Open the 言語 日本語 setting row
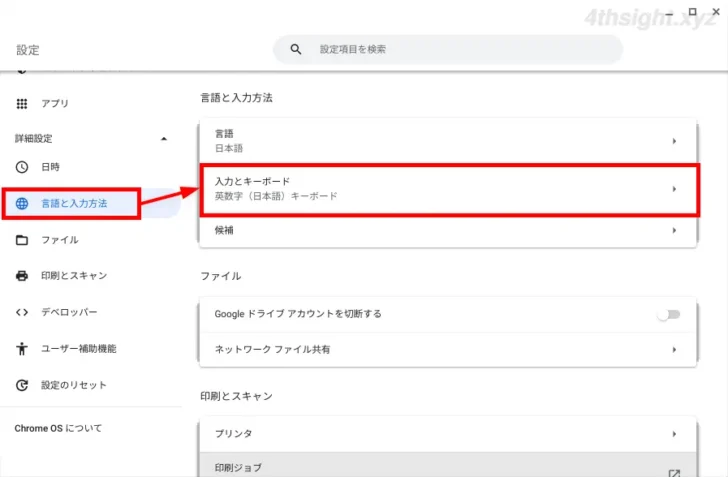 (448, 141)
